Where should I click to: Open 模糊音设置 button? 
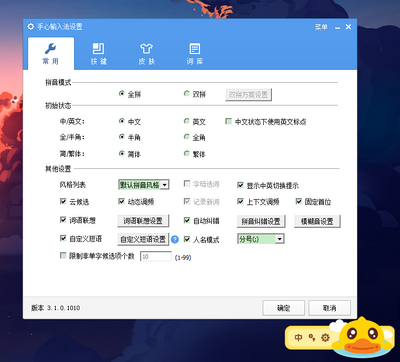click(317, 221)
